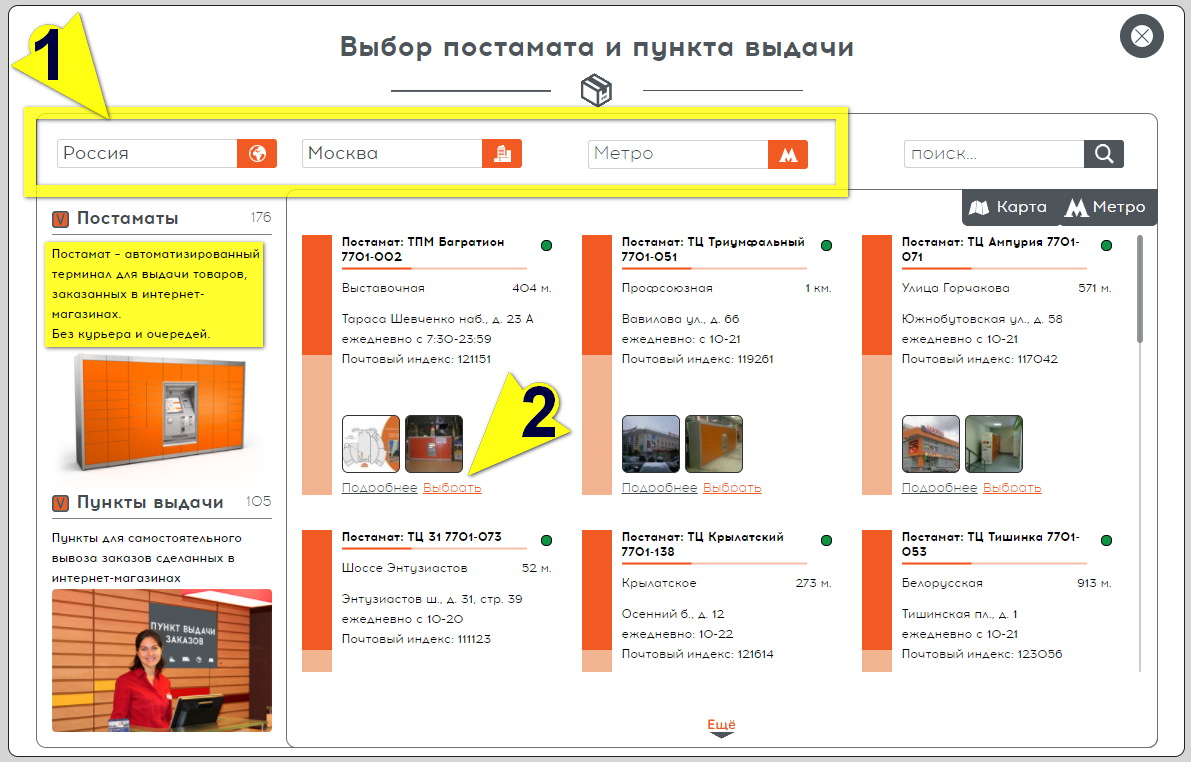This screenshot has height=762, width=1191.
Task: Click Выбрать for ТПМ Багратион postamat
Action: (x=452, y=488)
